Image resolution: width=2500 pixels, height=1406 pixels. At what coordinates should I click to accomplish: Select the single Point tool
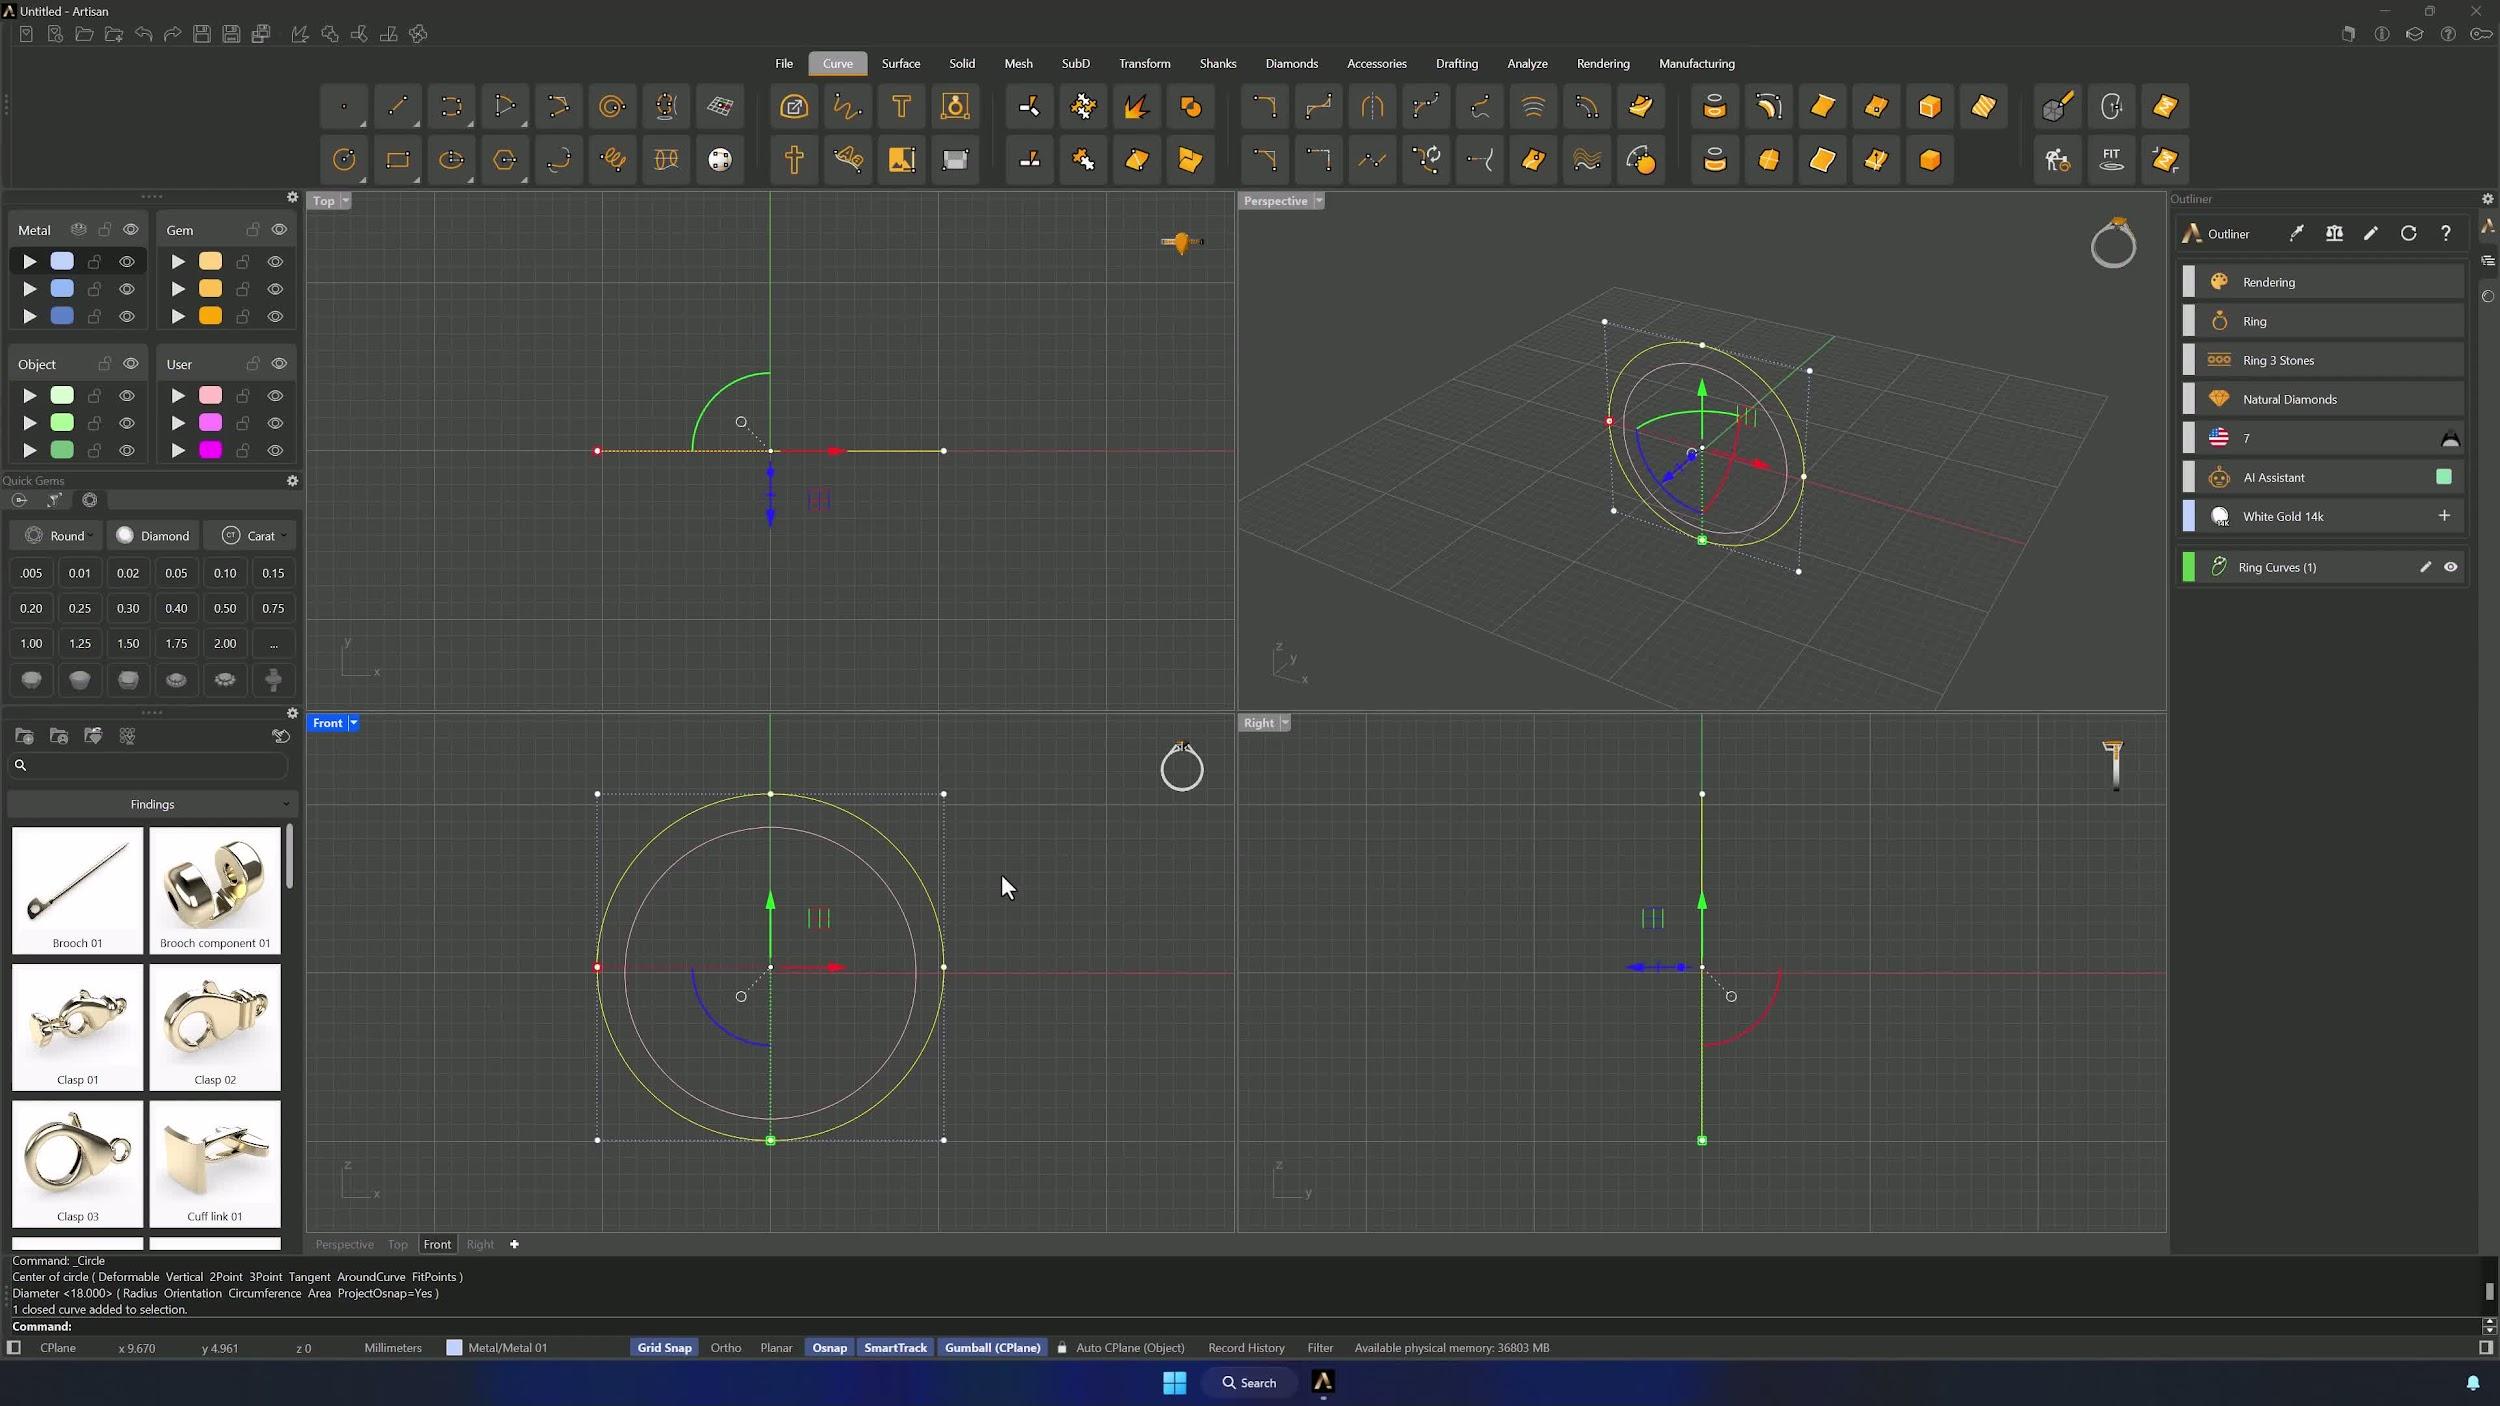(x=344, y=106)
